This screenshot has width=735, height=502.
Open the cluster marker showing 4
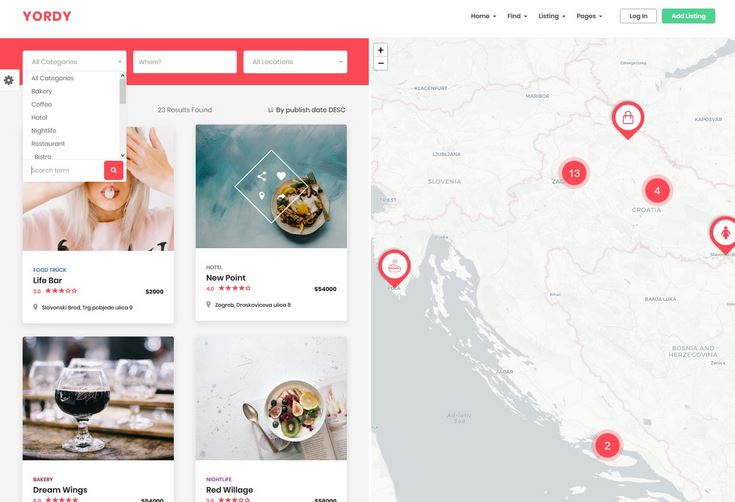click(x=657, y=191)
